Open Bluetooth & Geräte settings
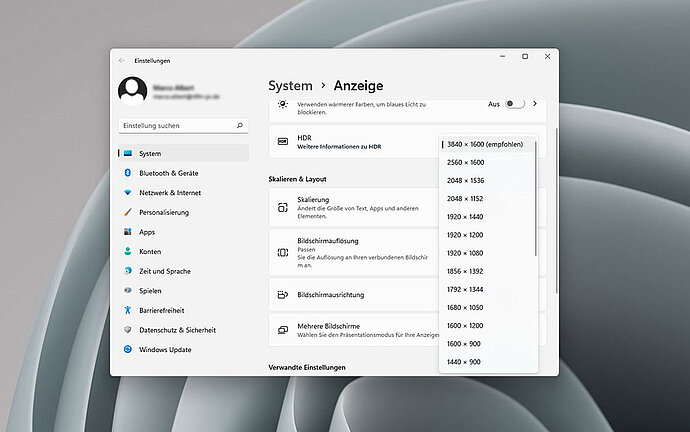The image size is (690, 432). 183,173
